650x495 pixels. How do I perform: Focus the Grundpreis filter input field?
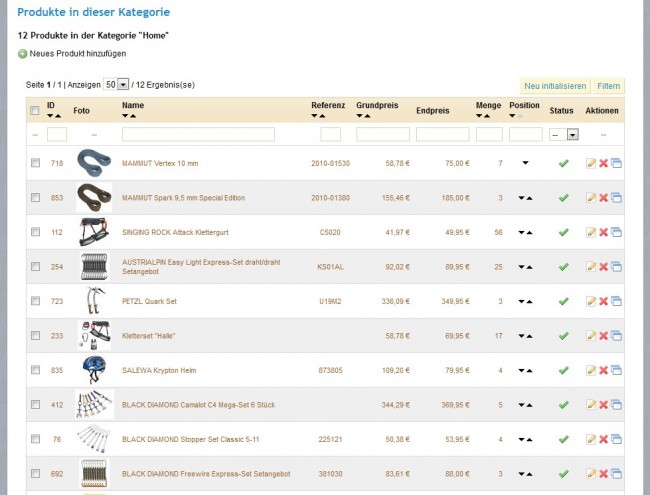(383, 134)
